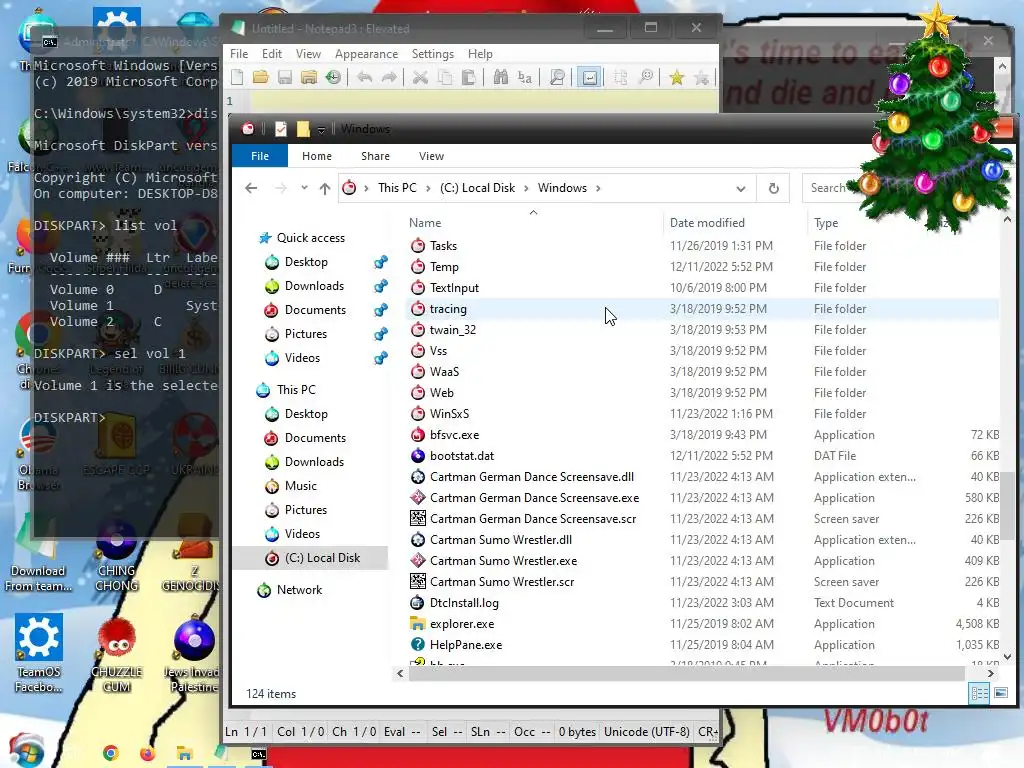Screen dimensions: 1024x768
Task: Select the HelpPane.exe file row
Action: click(703, 645)
